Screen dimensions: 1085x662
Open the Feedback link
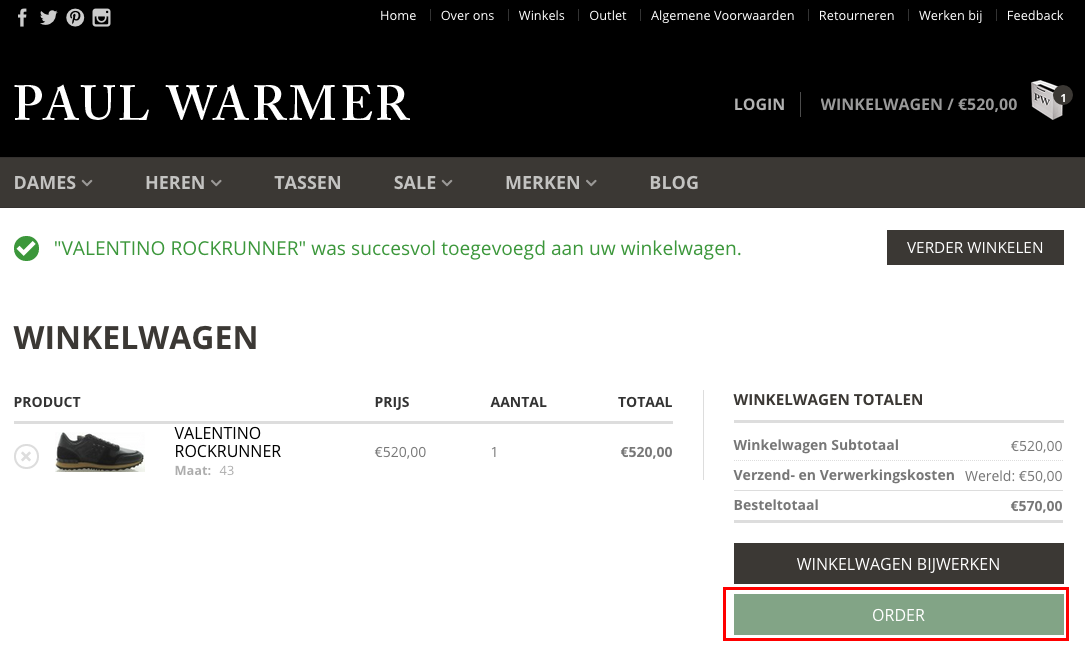[x=1034, y=15]
